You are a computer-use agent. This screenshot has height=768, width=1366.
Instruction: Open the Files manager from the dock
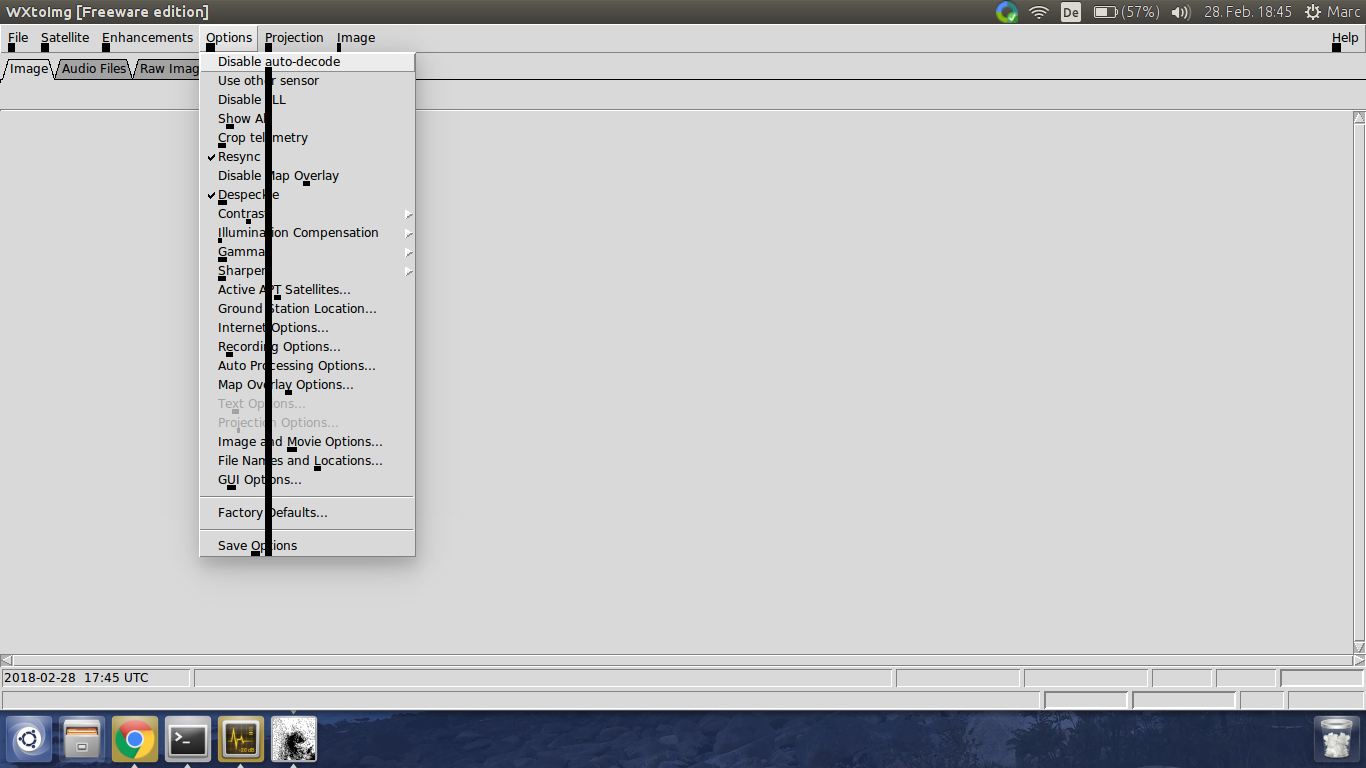pyautogui.click(x=81, y=741)
